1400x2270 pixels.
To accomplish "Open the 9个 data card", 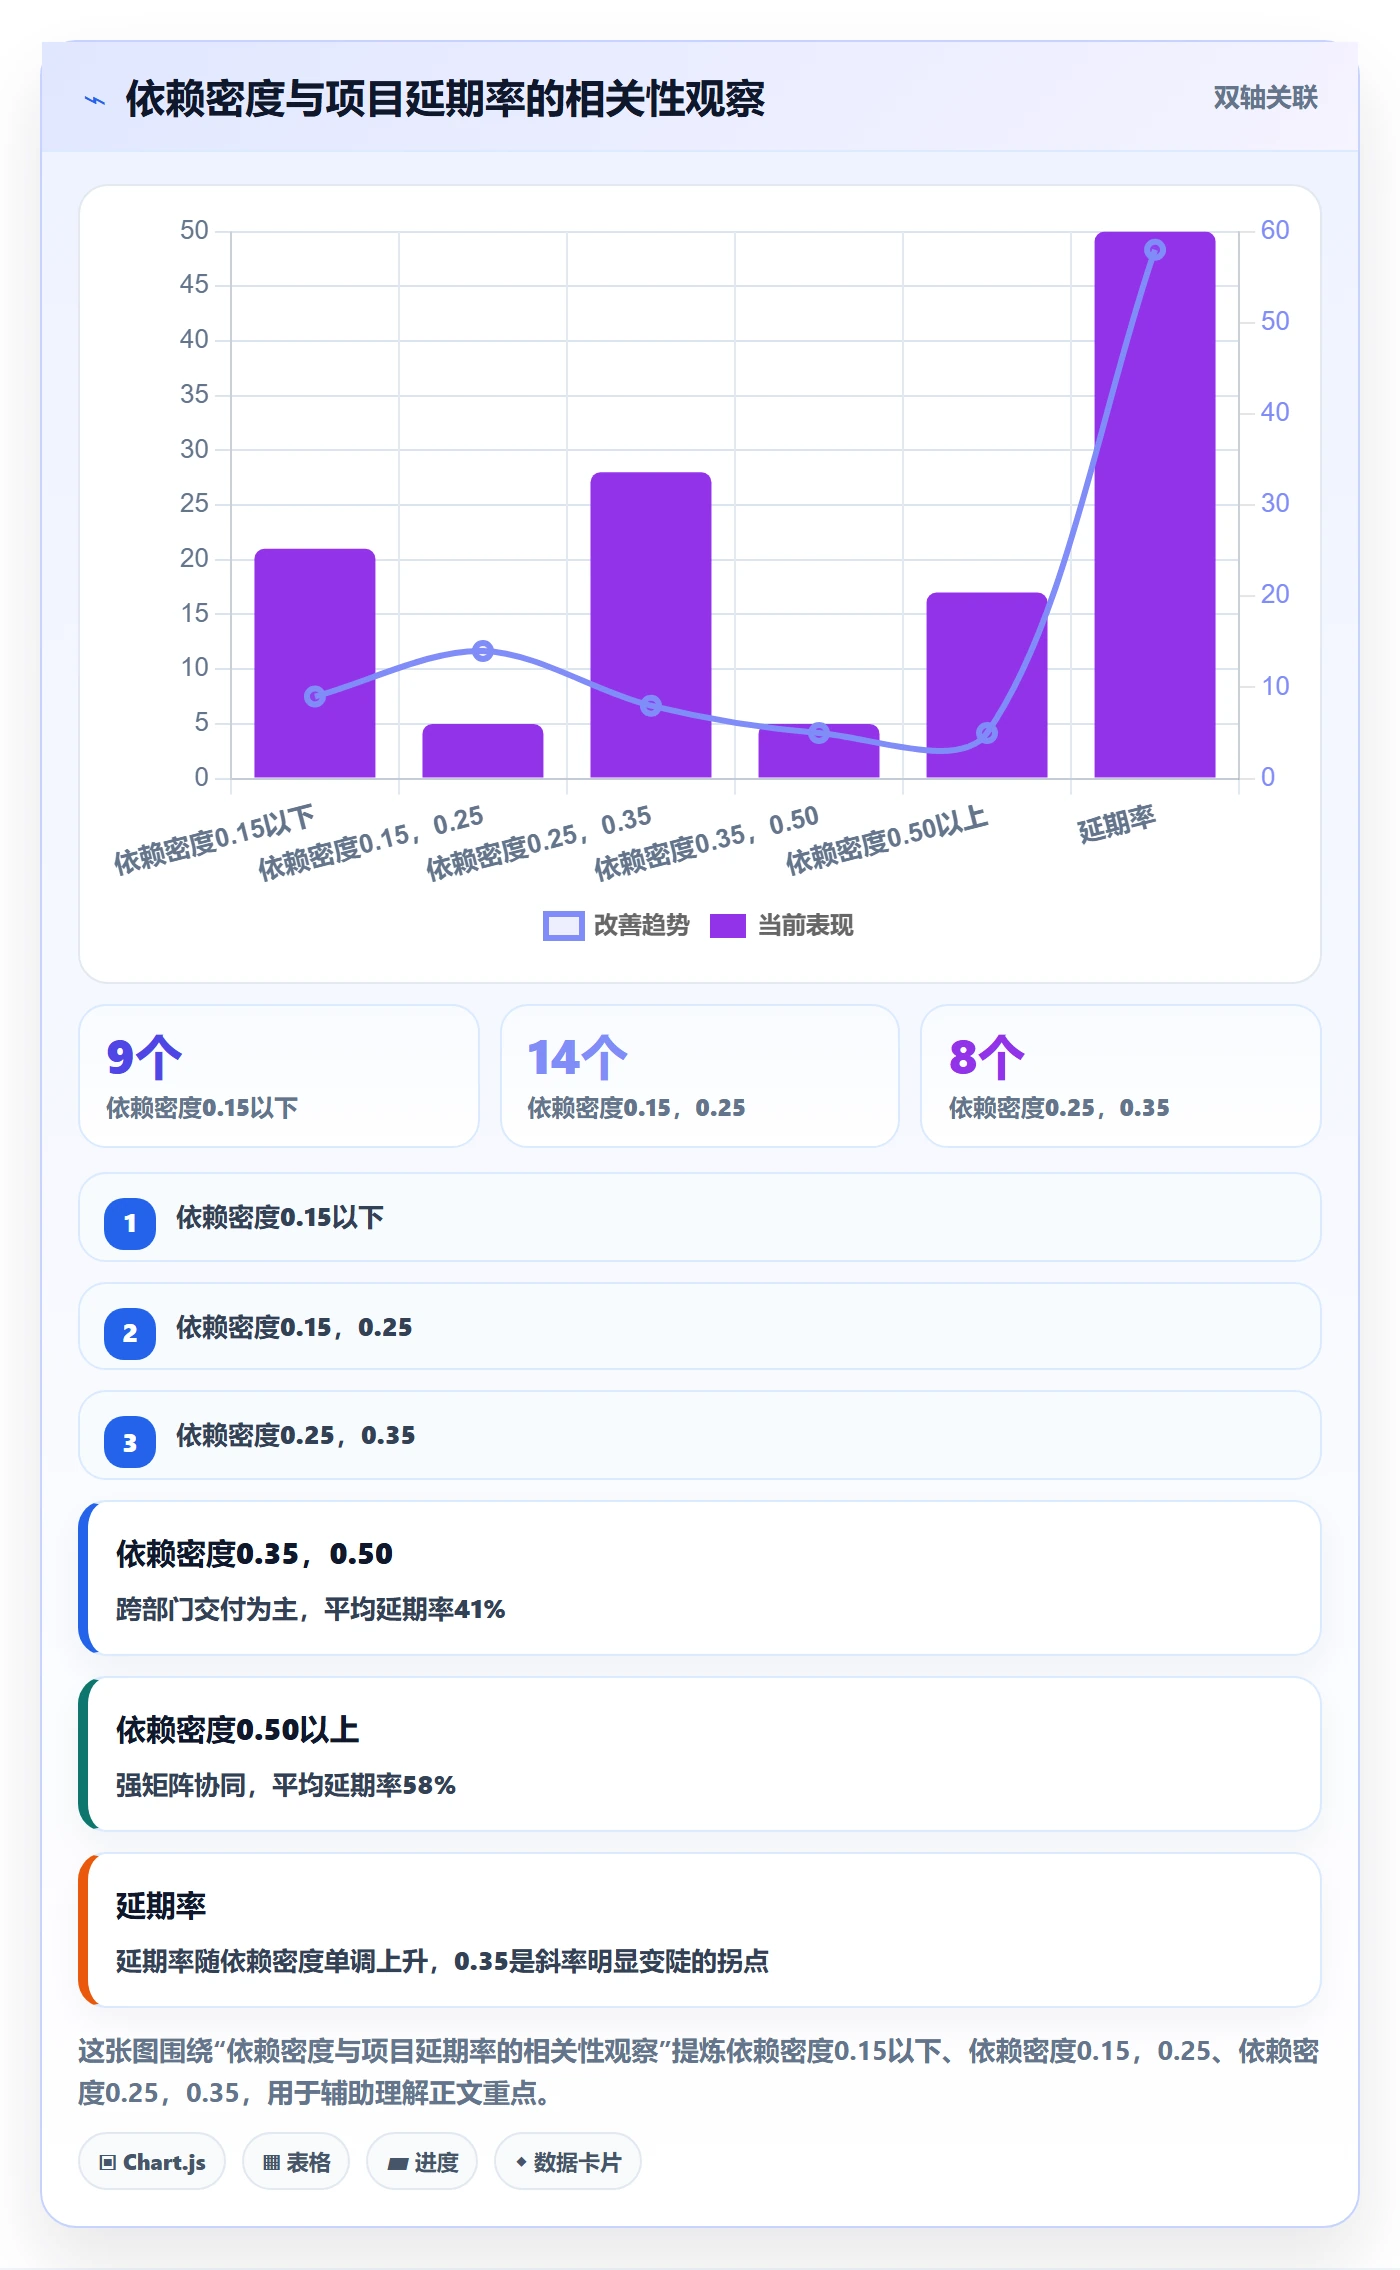I will pos(279,1076).
